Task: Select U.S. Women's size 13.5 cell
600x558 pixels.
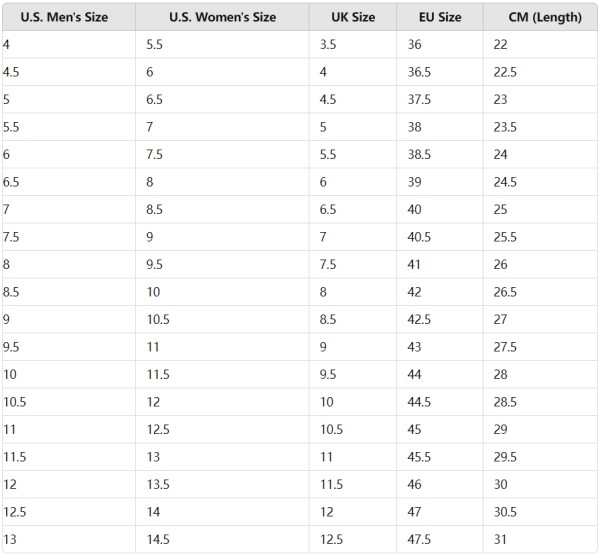Action: coord(158,483)
